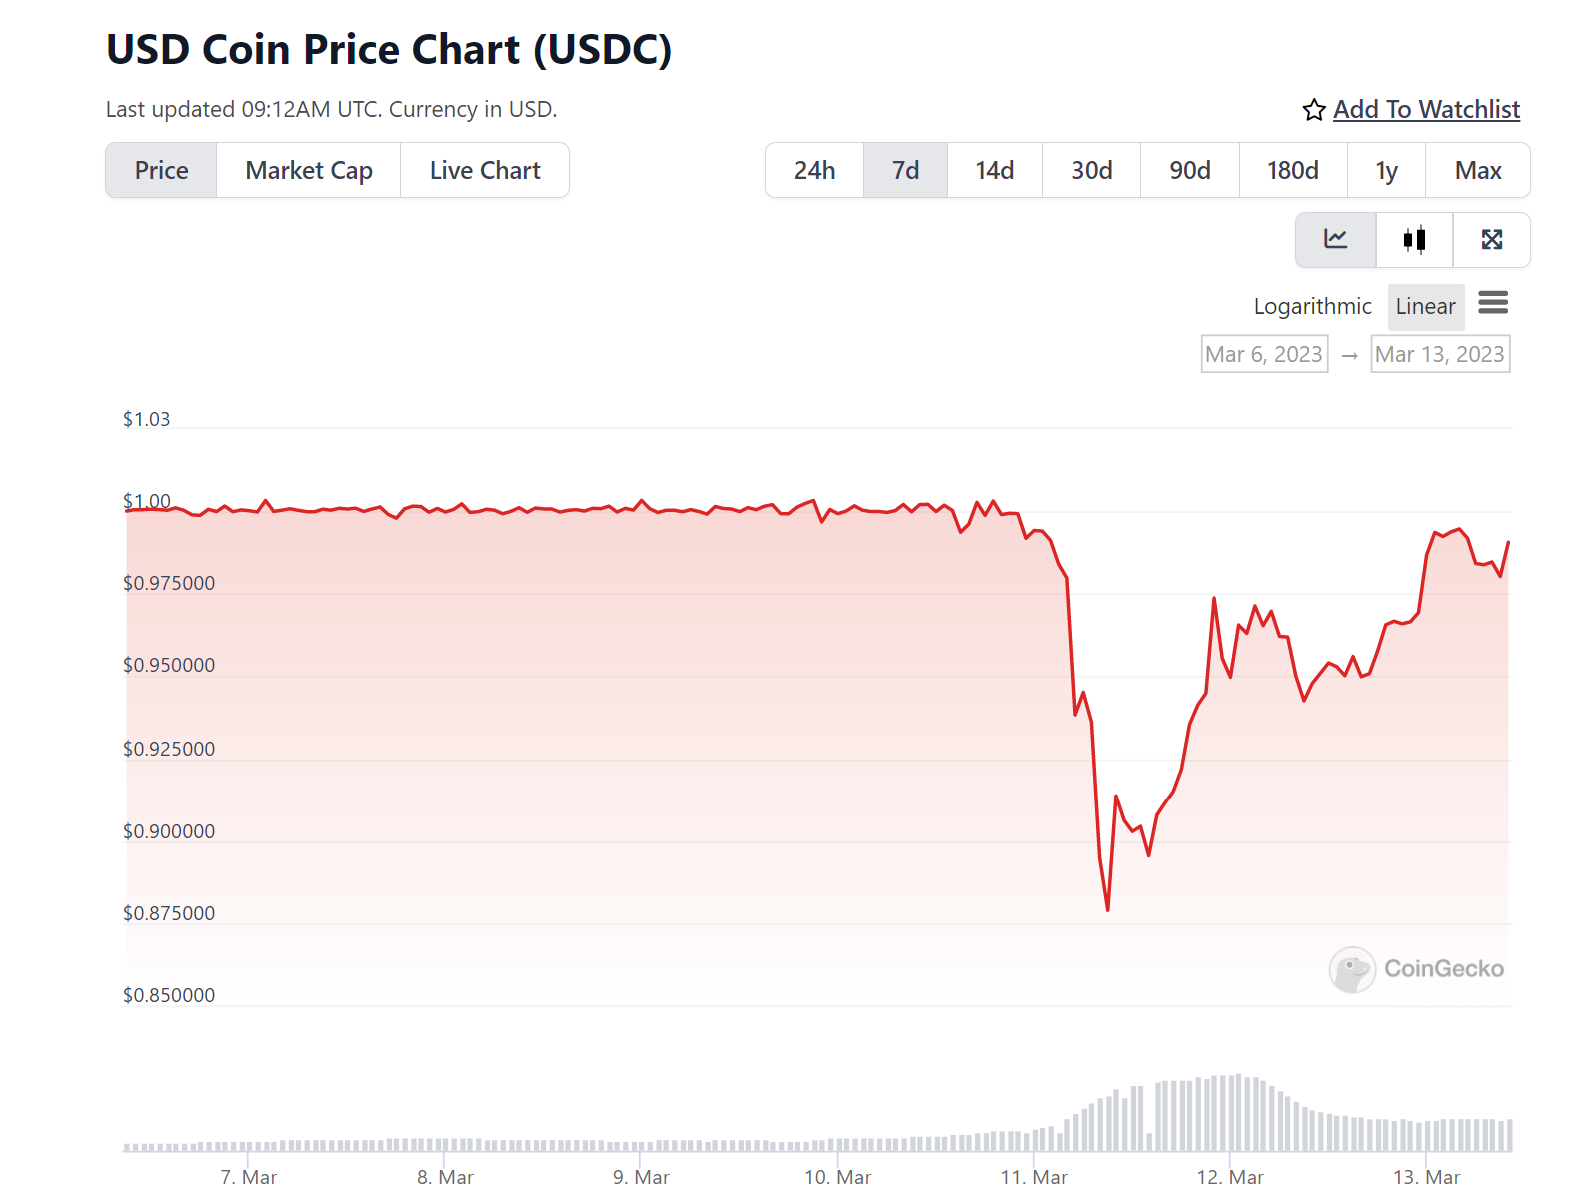Click the star watchlist icon

click(x=1314, y=110)
